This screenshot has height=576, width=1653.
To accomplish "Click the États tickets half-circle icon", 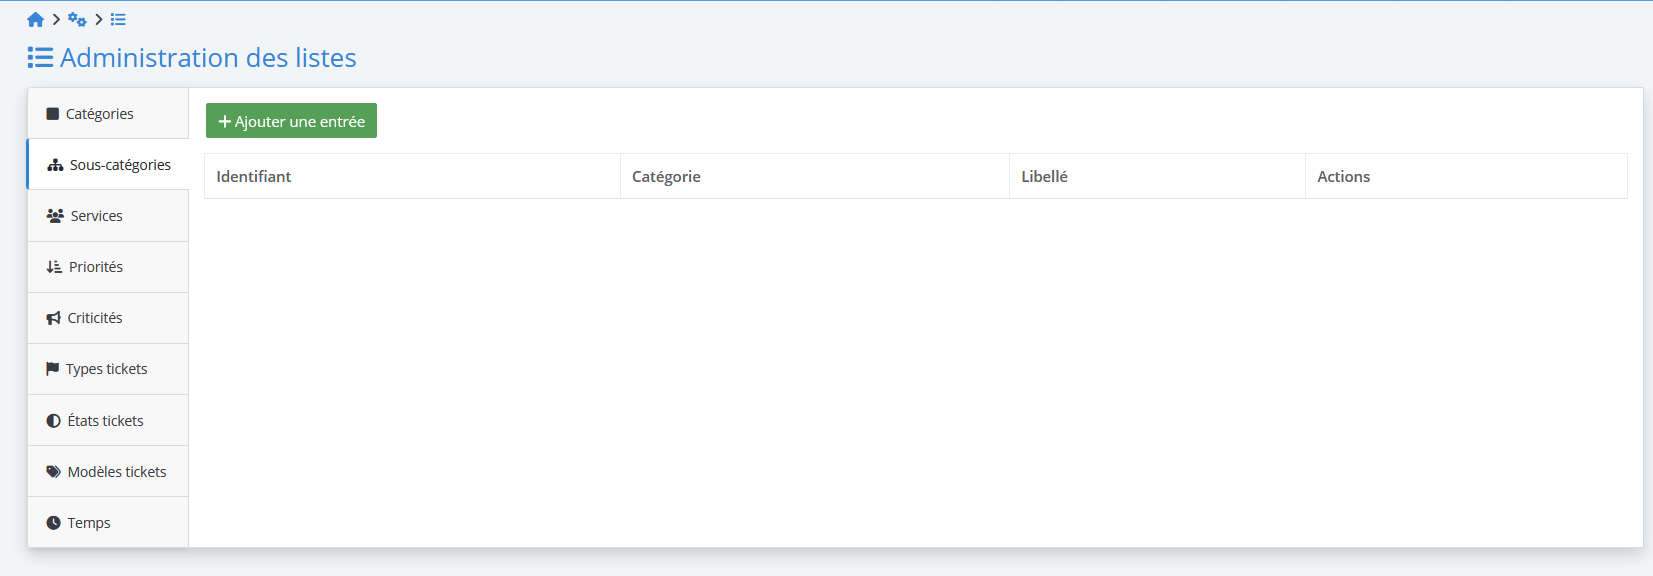I will click(x=54, y=421).
